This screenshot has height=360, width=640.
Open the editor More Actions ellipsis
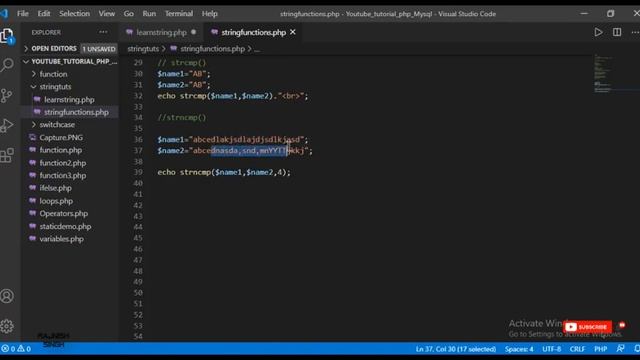635,32
